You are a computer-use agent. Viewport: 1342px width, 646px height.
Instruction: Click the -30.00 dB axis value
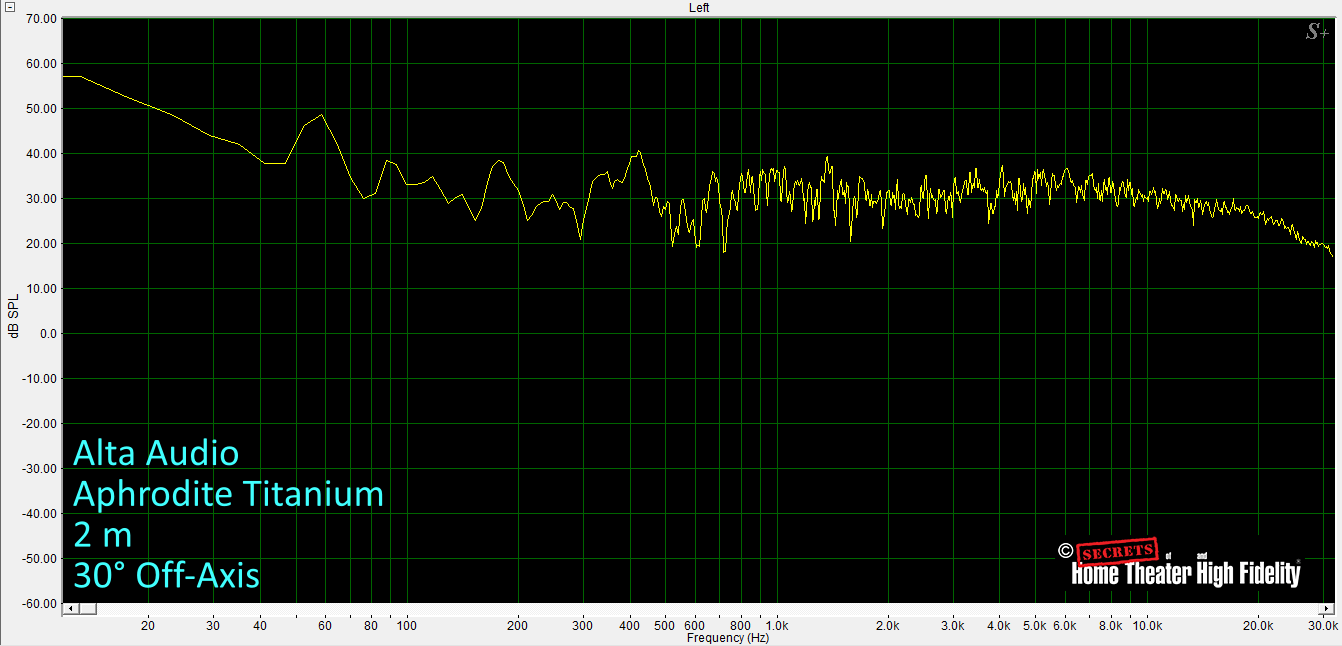click(x=39, y=469)
